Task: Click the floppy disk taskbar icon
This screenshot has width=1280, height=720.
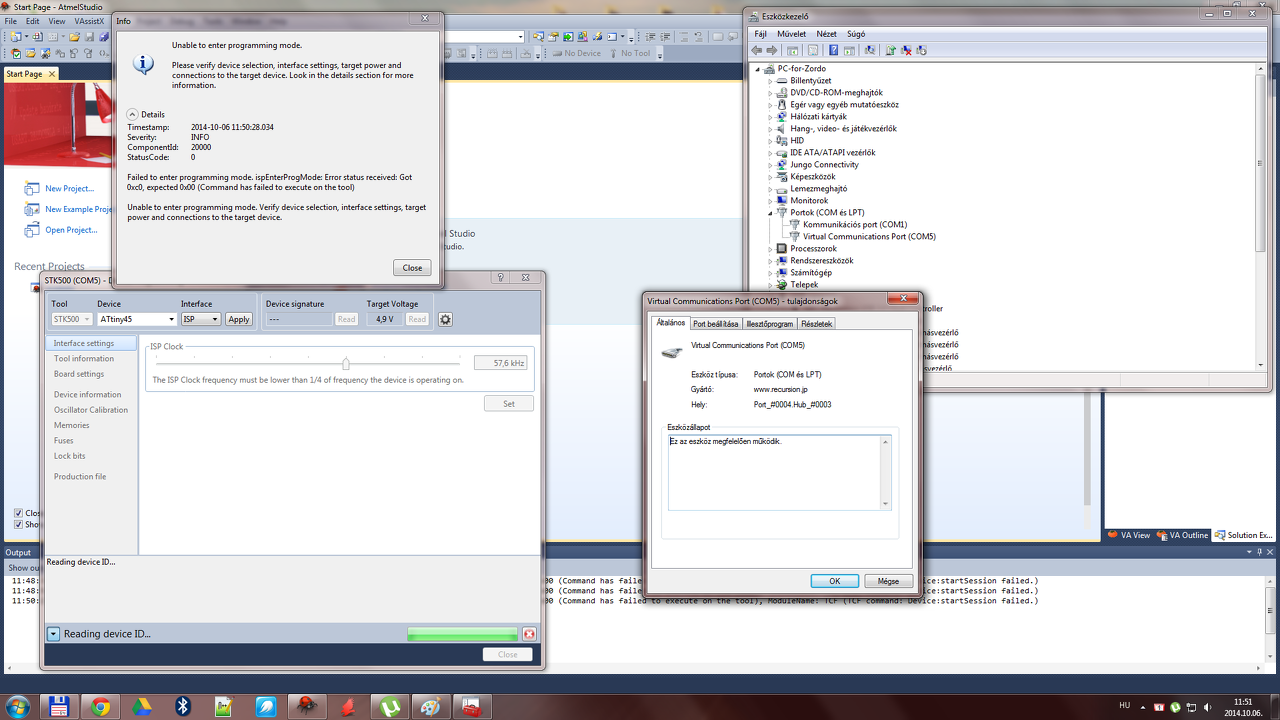Action: click(58, 706)
